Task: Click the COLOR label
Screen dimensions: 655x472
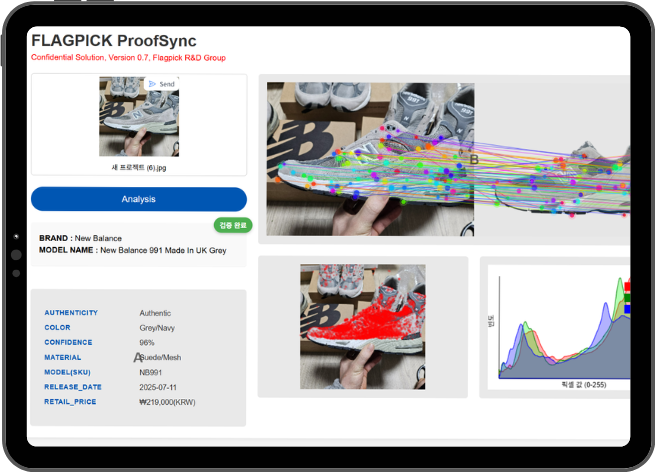Action: pos(57,327)
